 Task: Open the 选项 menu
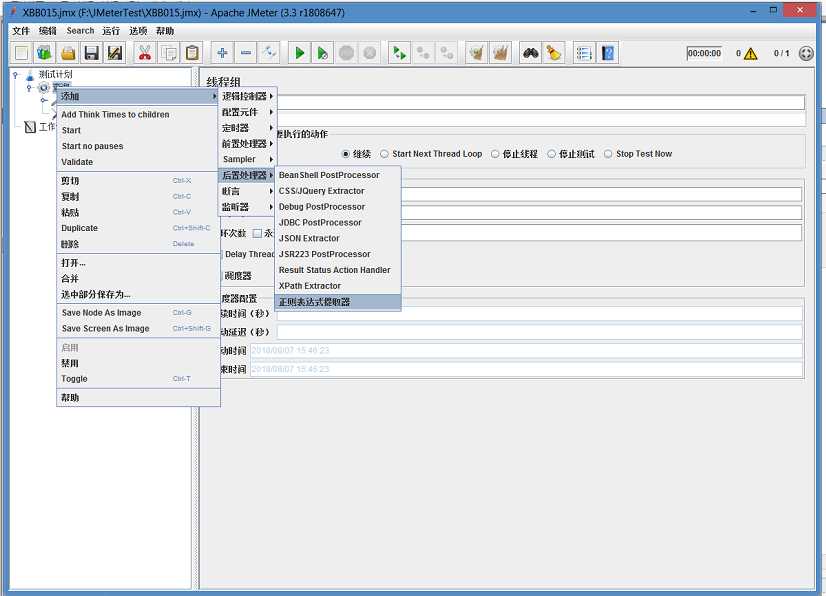click(138, 31)
